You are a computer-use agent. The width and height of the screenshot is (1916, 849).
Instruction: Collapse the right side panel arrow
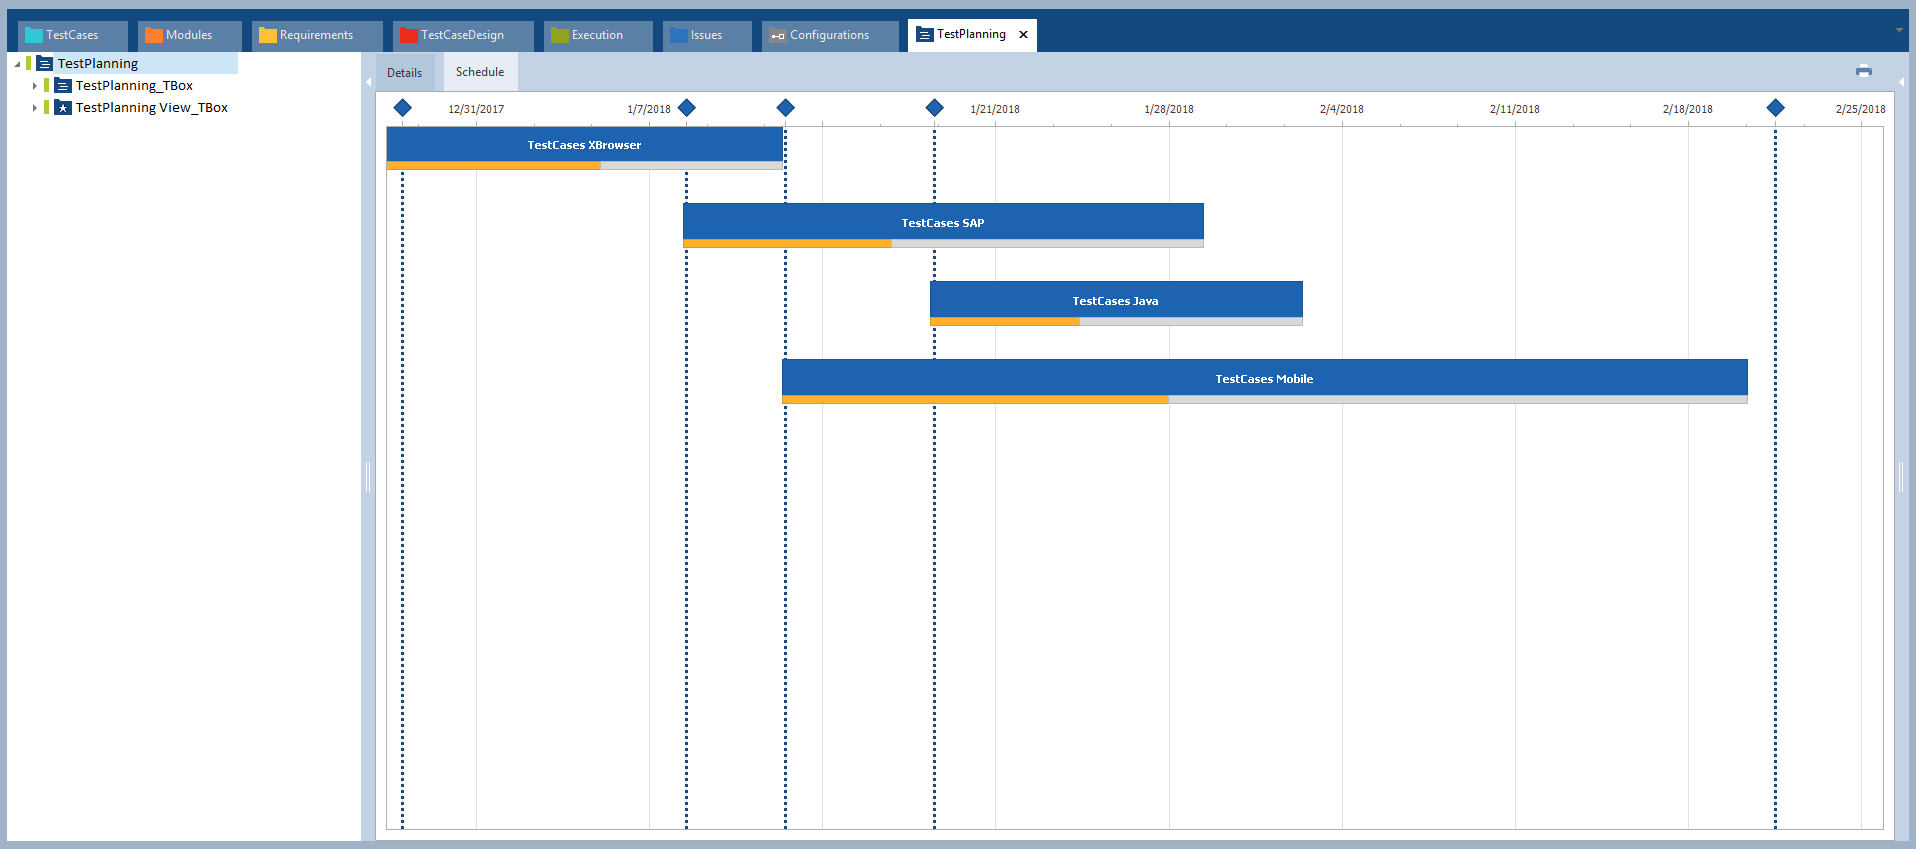(x=1901, y=82)
